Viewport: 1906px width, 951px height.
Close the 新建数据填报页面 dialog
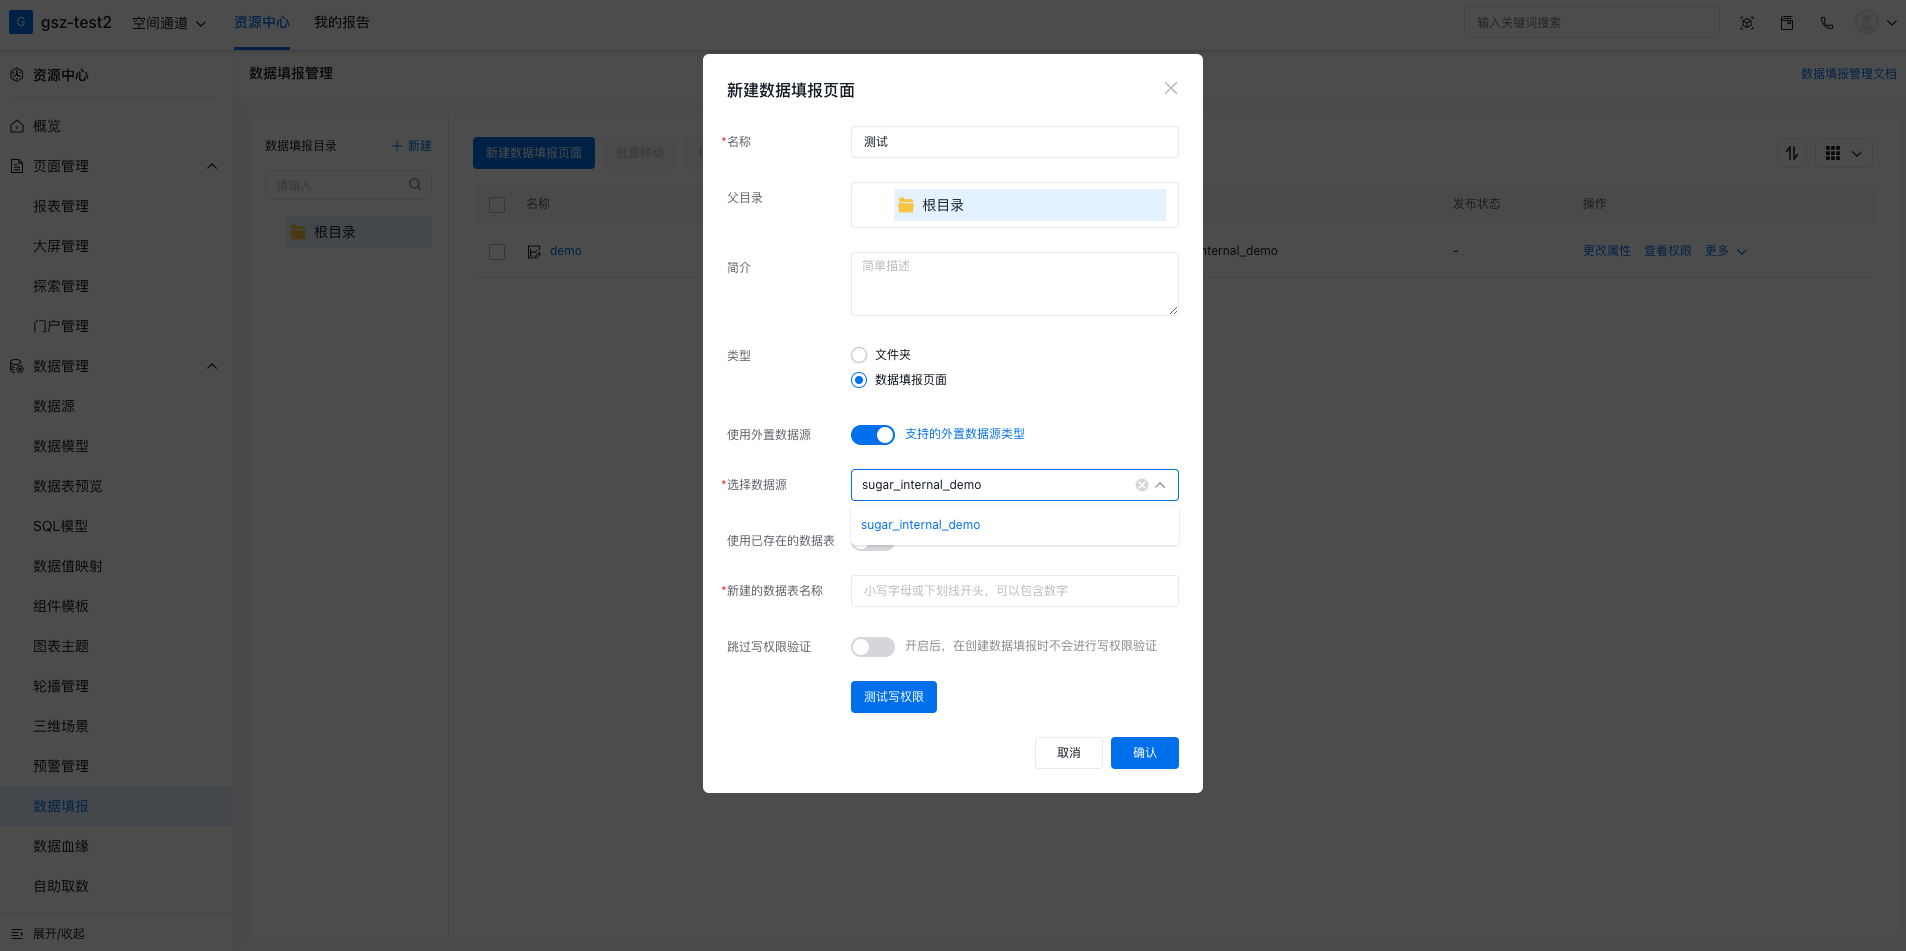[x=1170, y=88]
